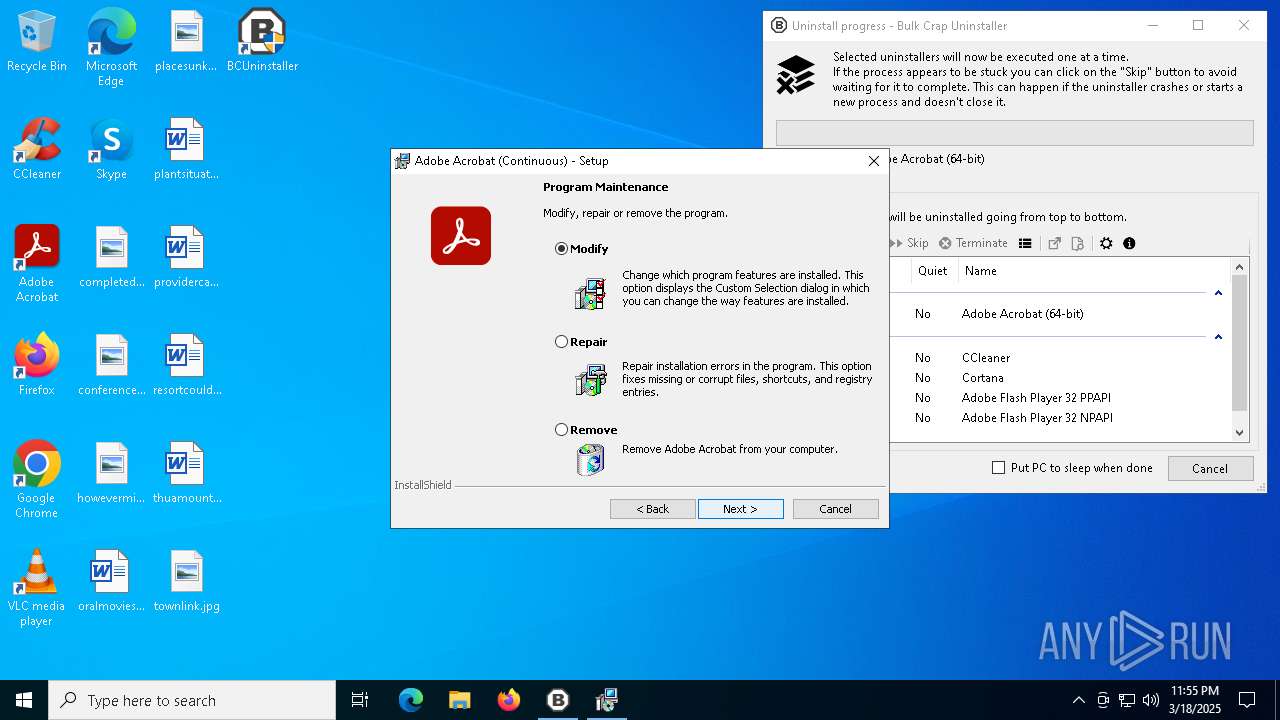Select the Firefox desktop shortcut
This screenshot has height=720, width=1280.
click(x=37, y=365)
